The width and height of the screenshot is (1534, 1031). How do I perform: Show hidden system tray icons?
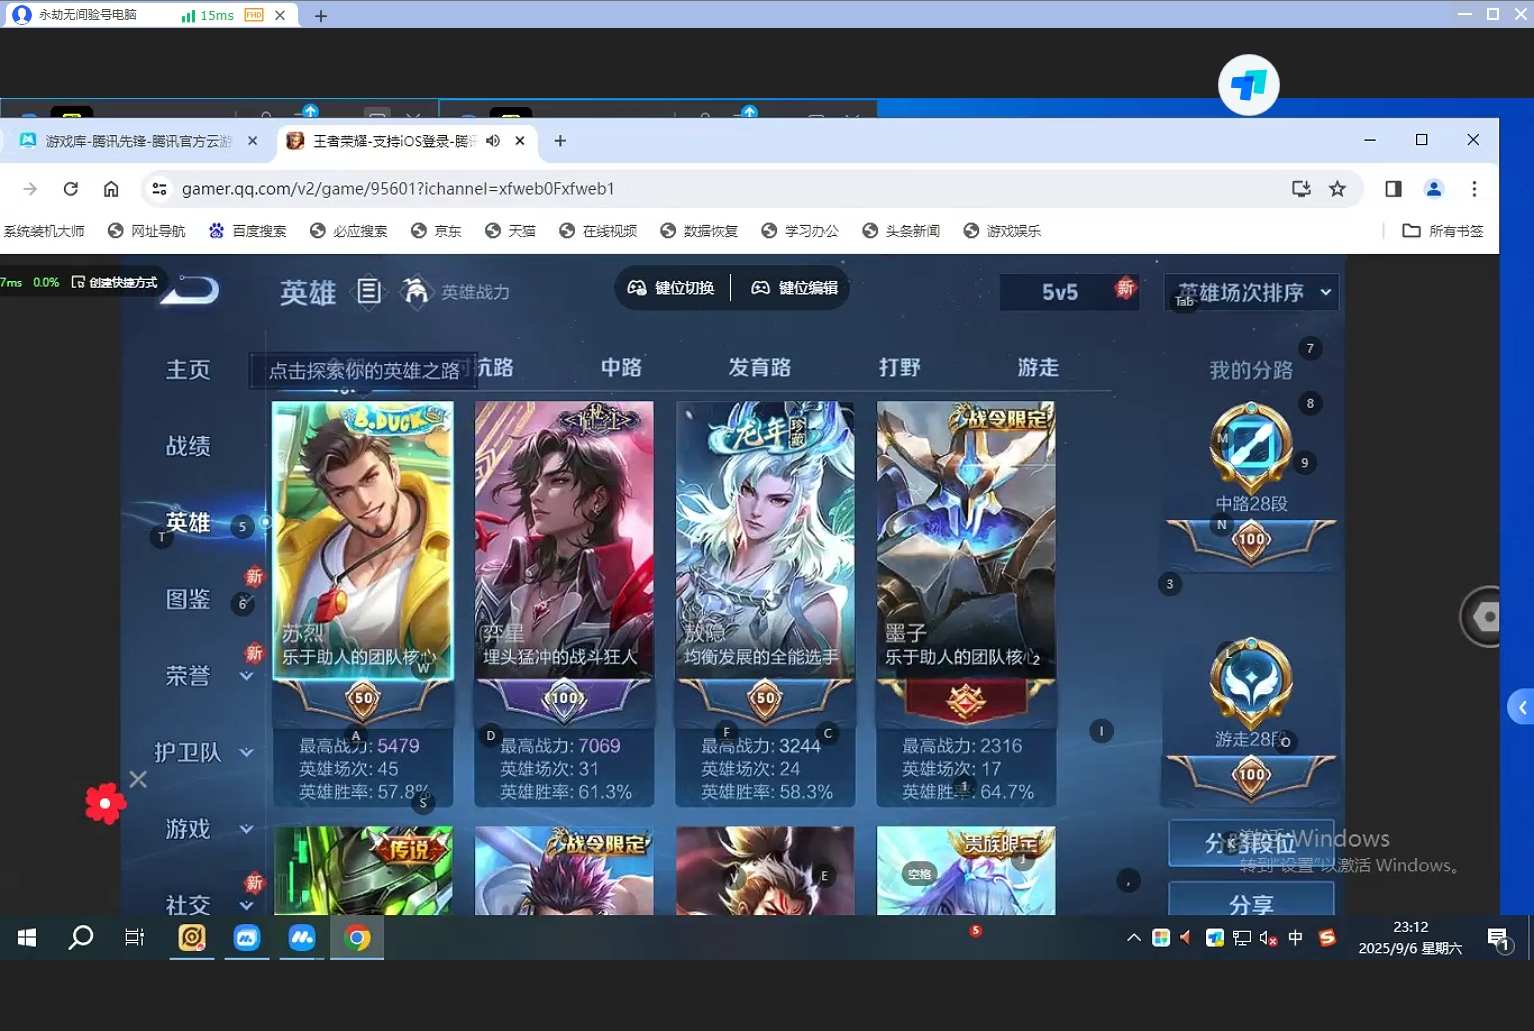click(1133, 938)
